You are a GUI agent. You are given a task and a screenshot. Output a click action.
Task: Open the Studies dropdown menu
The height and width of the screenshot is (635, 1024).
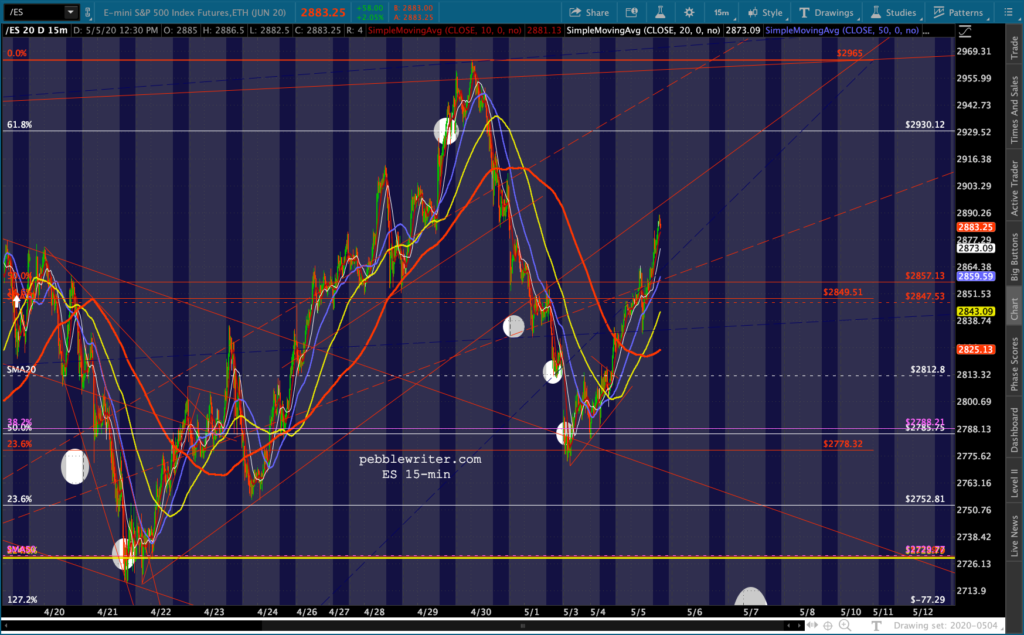(x=893, y=12)
